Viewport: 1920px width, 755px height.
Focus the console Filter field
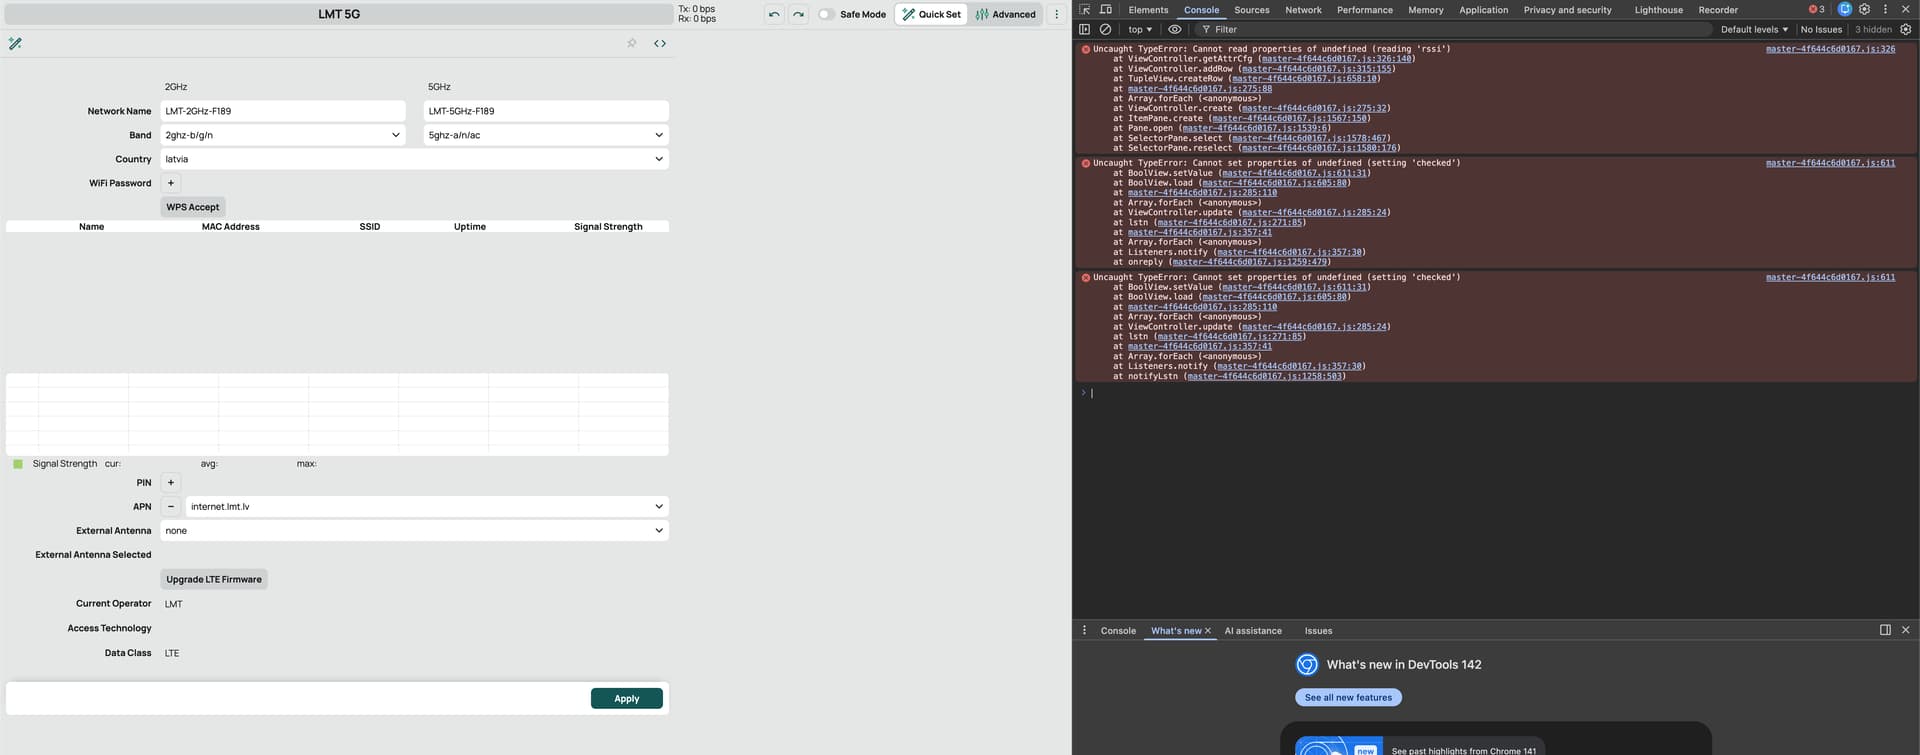(1453, 30)
